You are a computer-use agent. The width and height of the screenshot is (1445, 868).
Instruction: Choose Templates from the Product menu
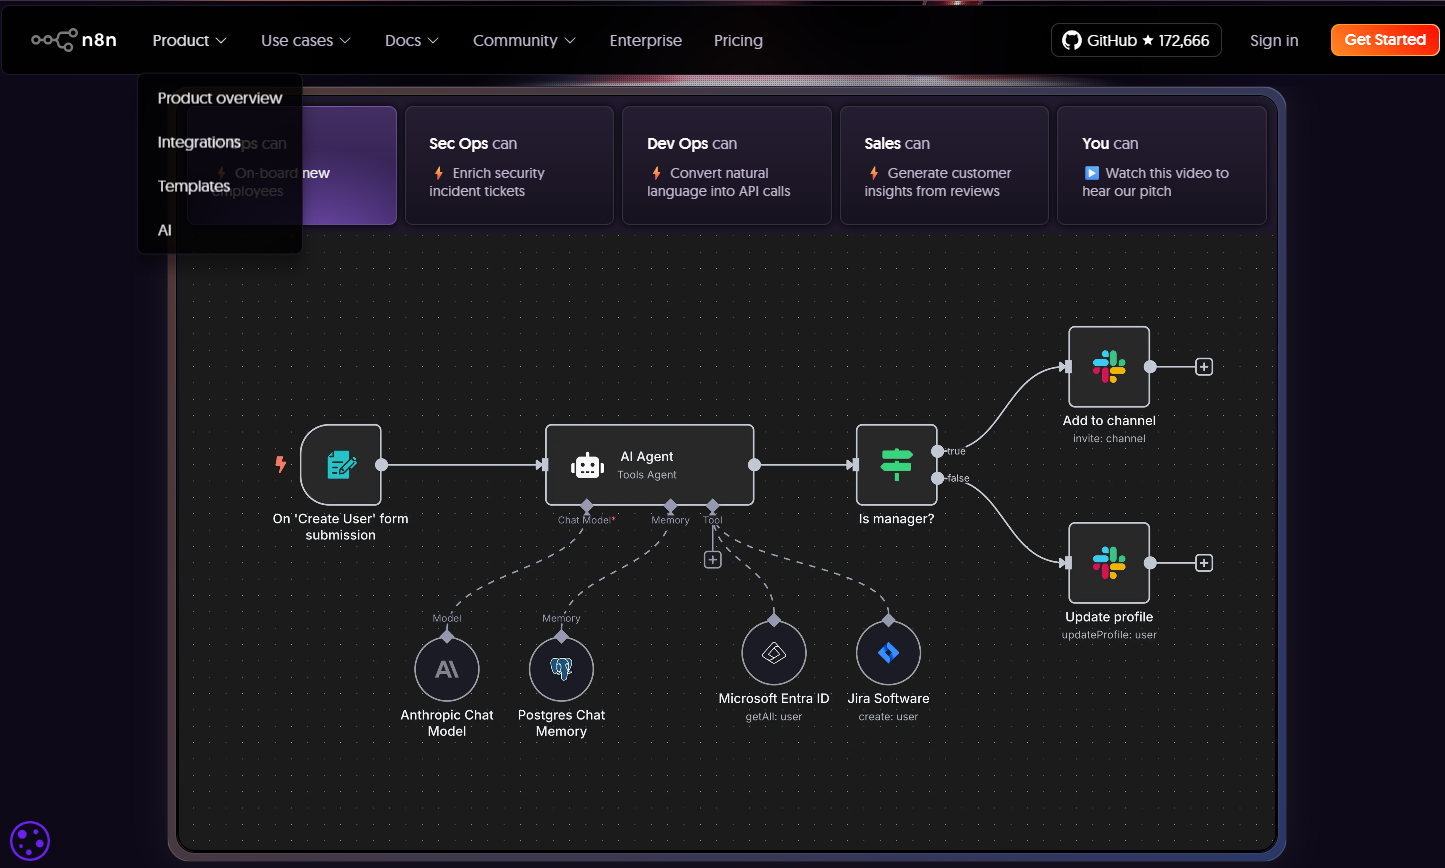[x=194, y=186]
